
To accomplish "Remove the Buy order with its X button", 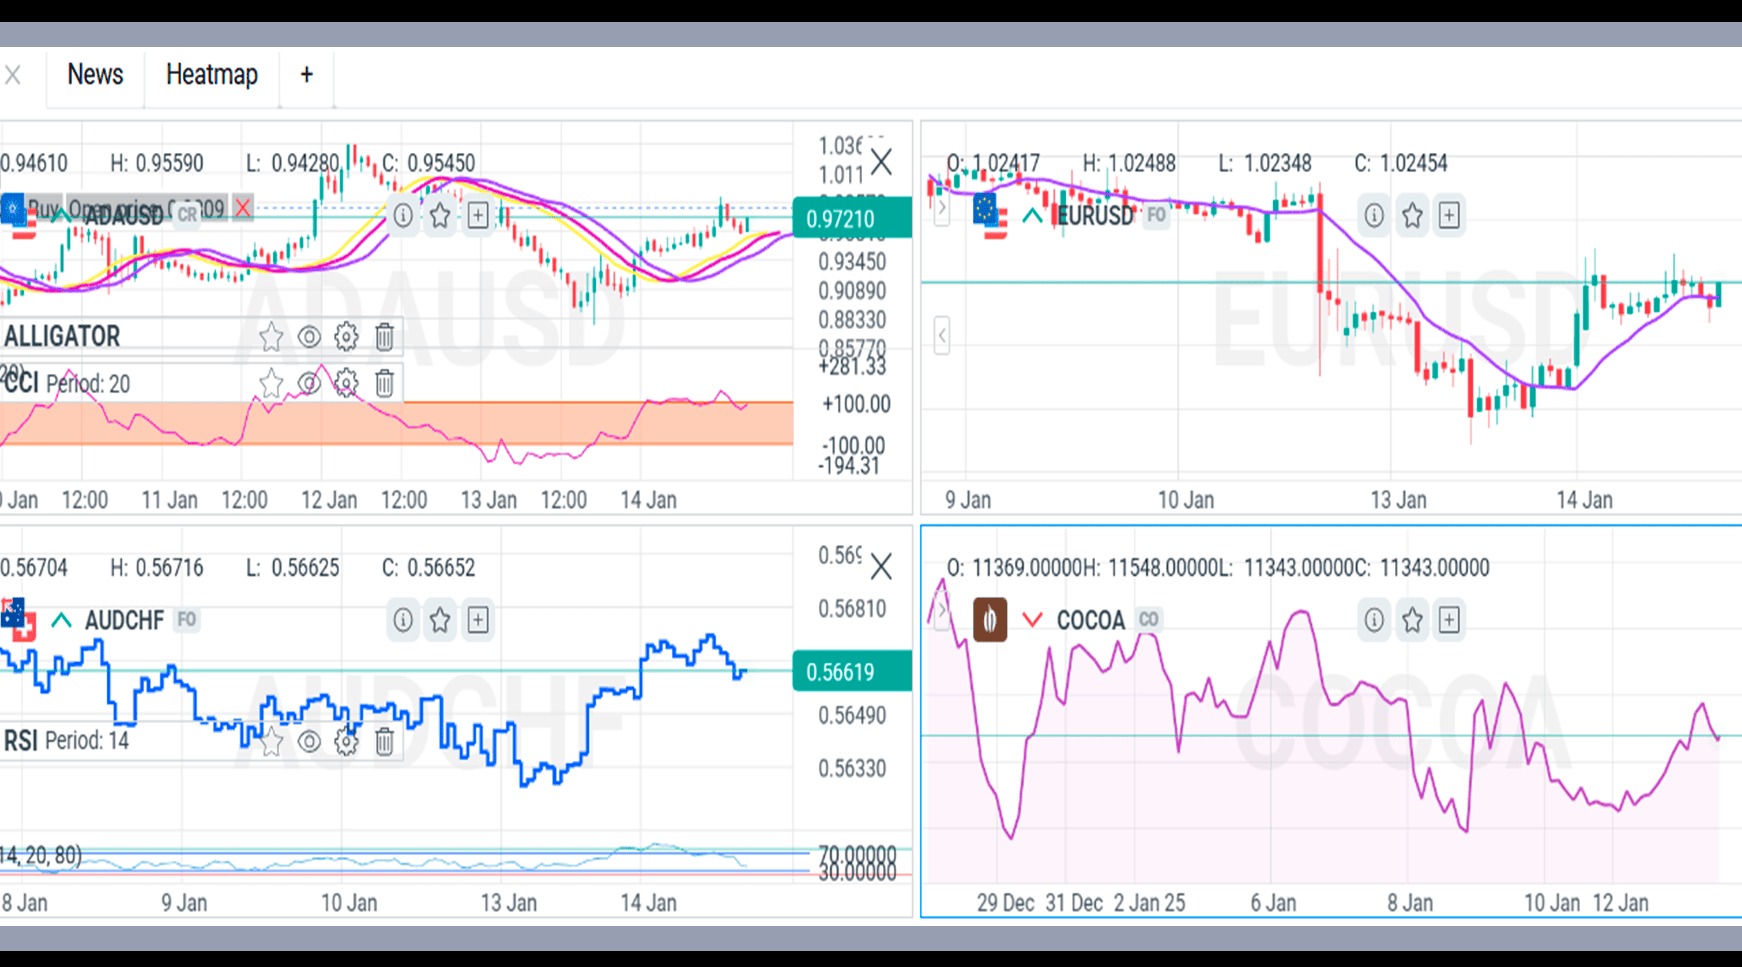I will [242, 209].
